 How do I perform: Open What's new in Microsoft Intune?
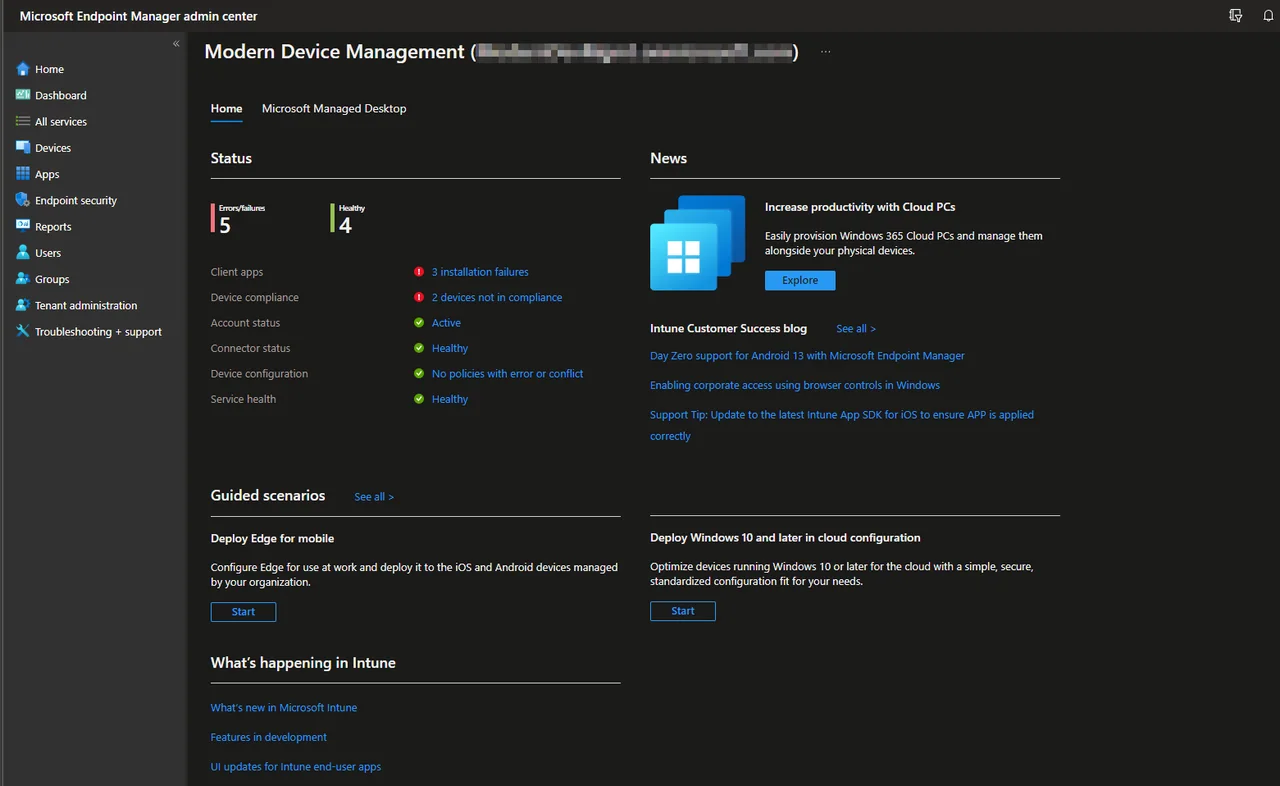coord(284,708)
